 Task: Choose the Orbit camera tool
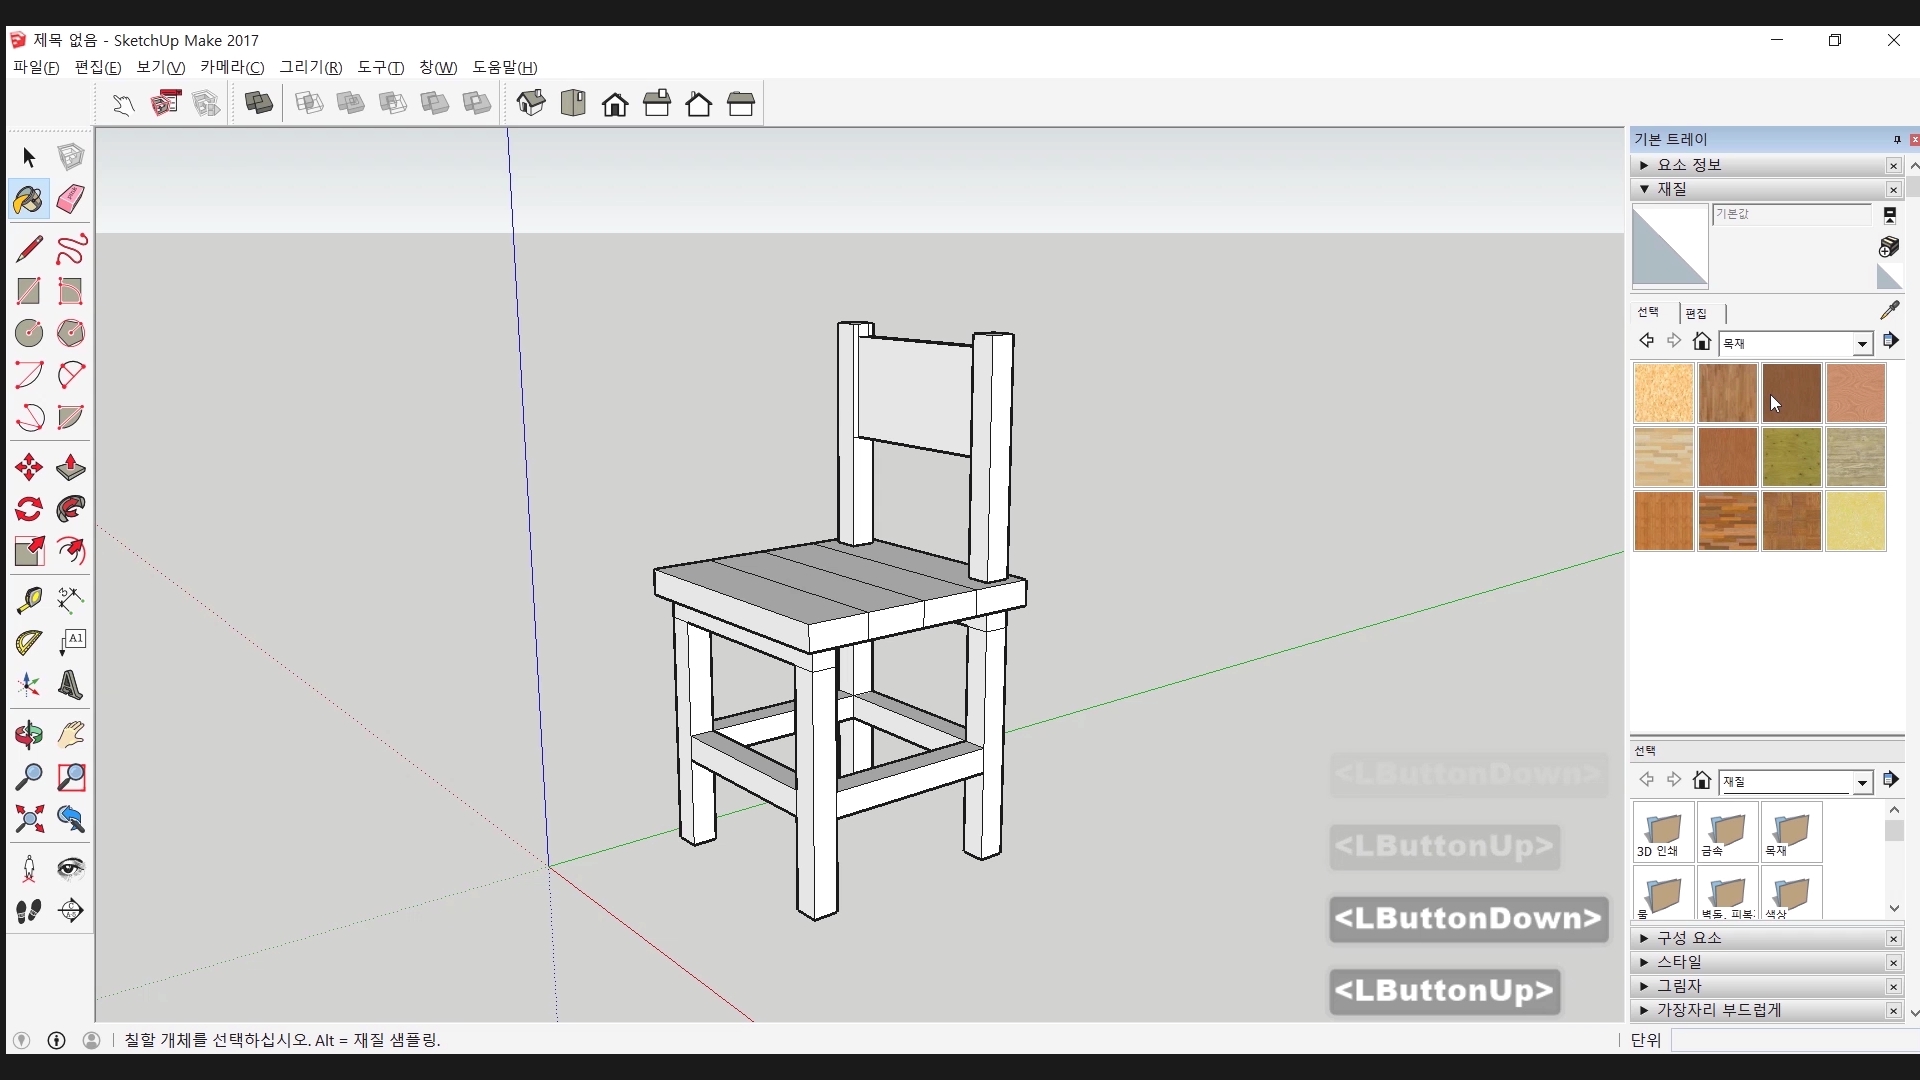pos(29,736)
